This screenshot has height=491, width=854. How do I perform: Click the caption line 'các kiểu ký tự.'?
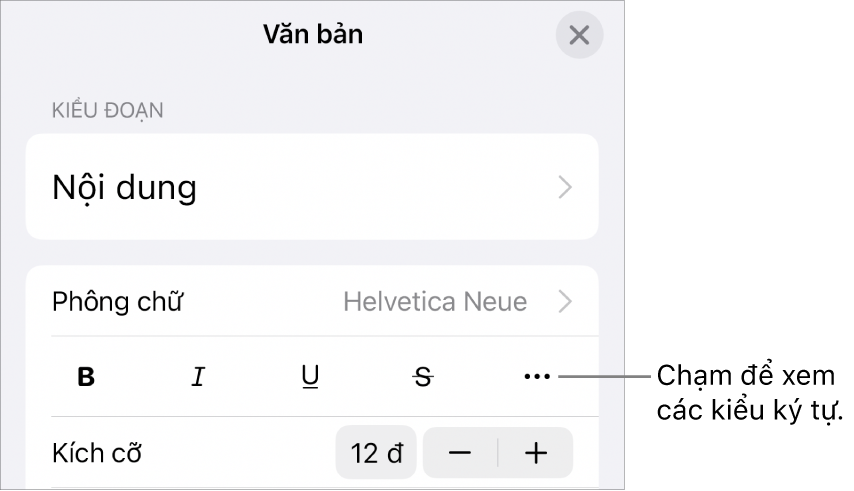tap(750, 413)
